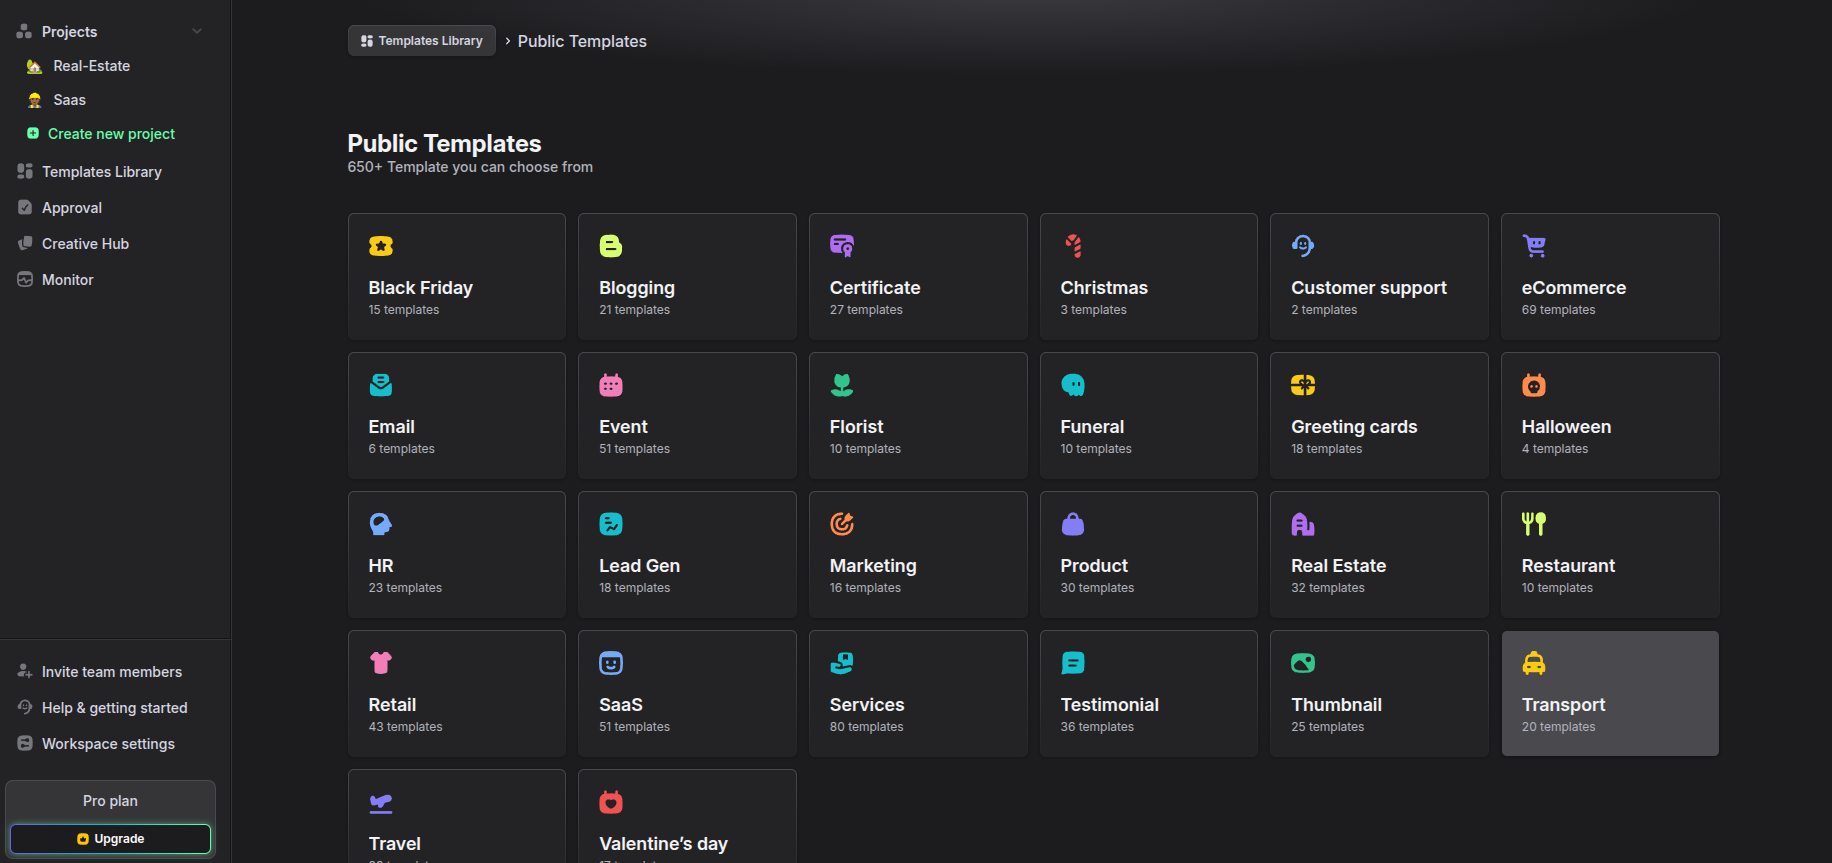Click the Restaurant fork and spoon icon
The height and width of the screenshot is (863, 1832).
[1534, 524]
